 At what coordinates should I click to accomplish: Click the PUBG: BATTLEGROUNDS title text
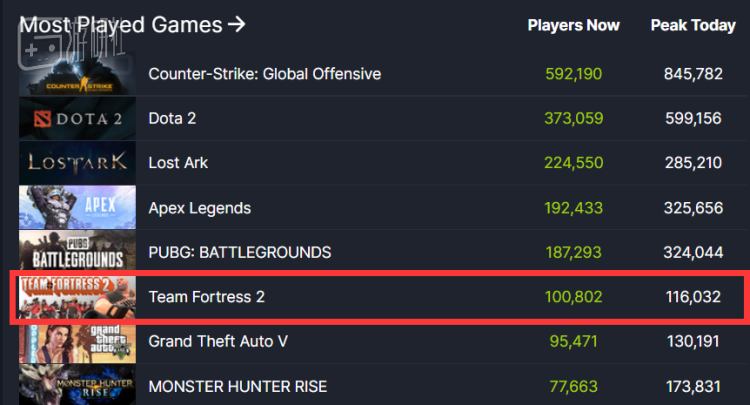pyautogui.click(x=239, y=252)
